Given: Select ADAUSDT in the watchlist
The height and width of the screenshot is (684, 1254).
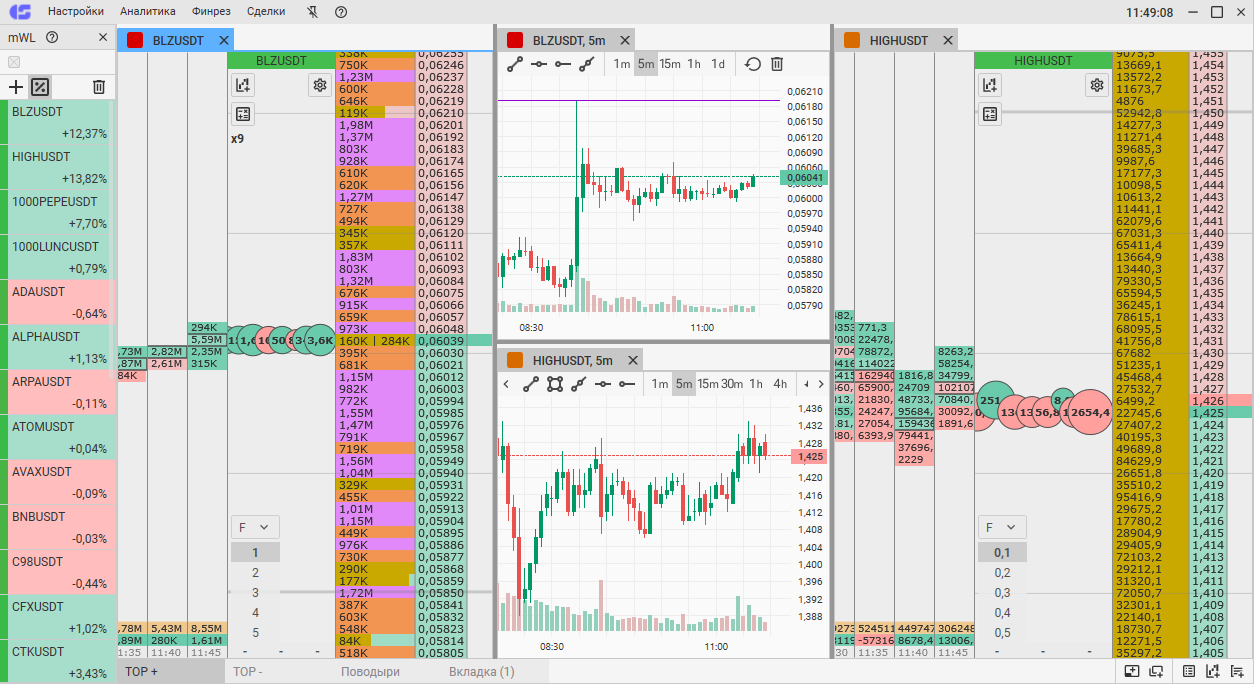Looking at the screenshot, I should pyautogui.click(x=58, y=302).
